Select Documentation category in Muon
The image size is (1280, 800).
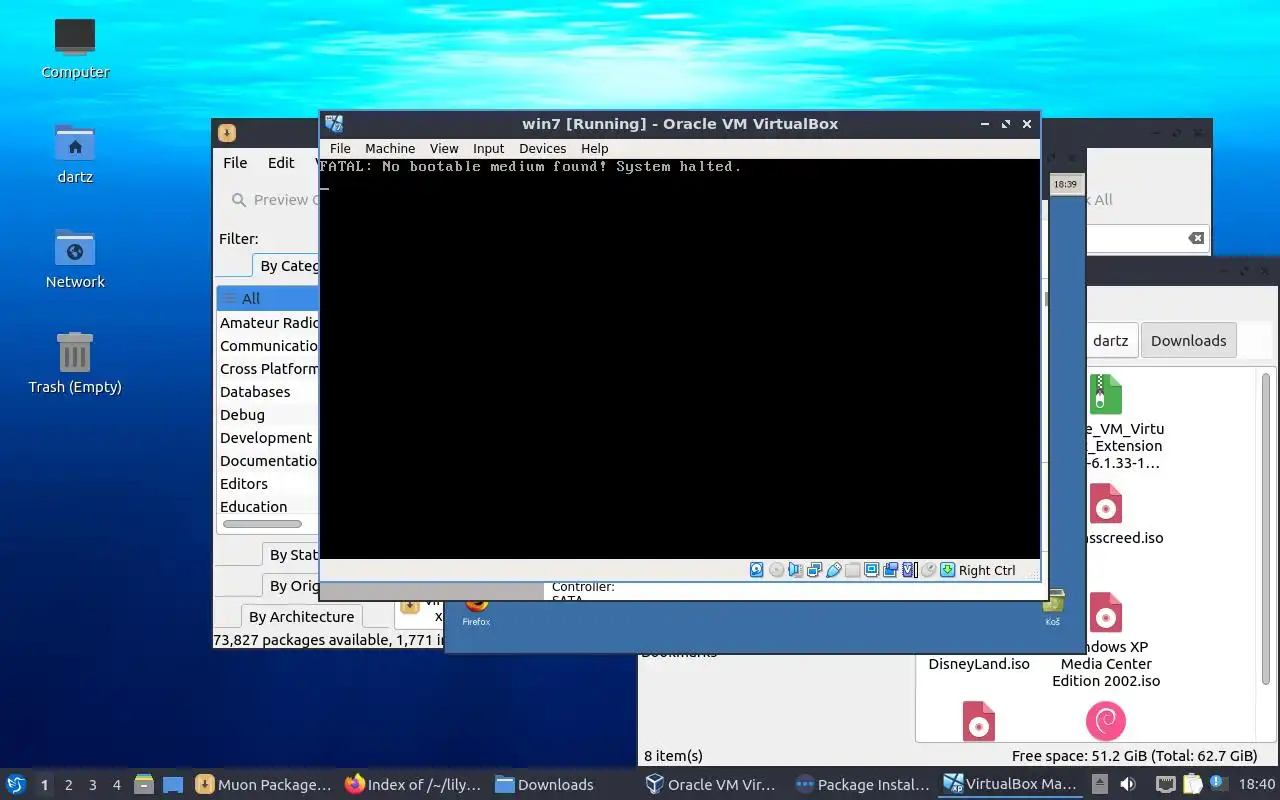267,460
